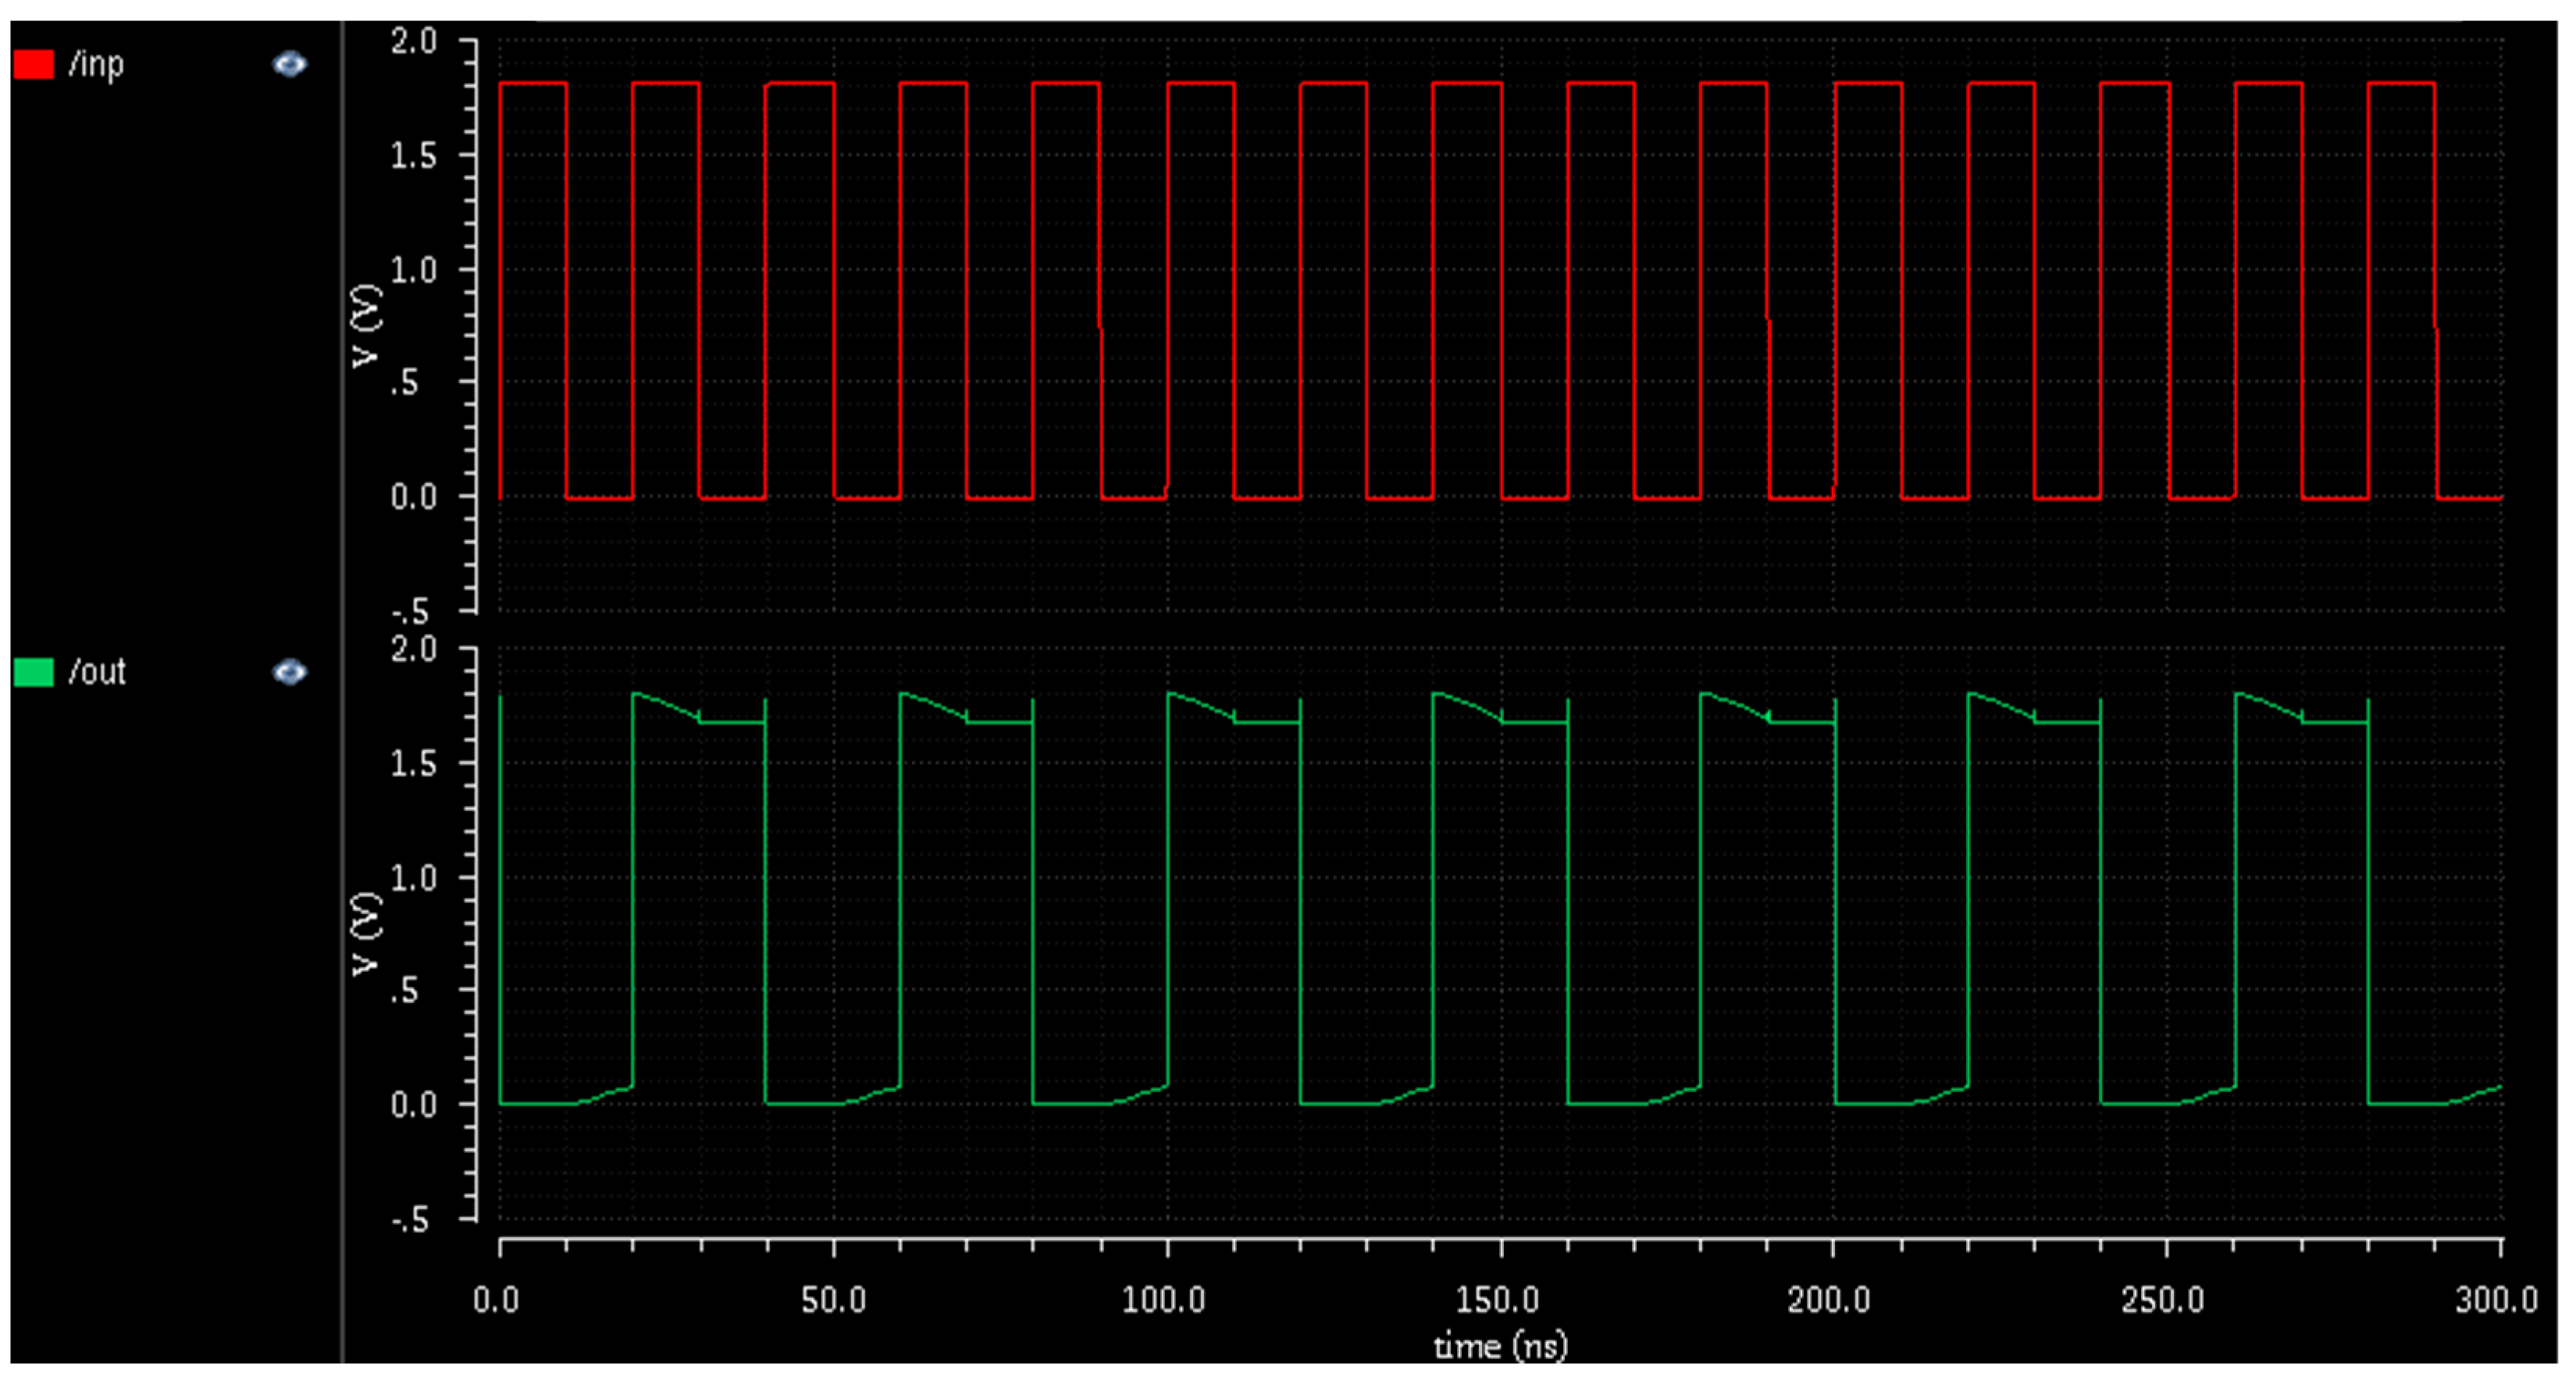Image resolution: width=2576 pixels, height=1391 pixels.
Task: Click the 250.0 tick label on the time axis
Action: 2162,1300
